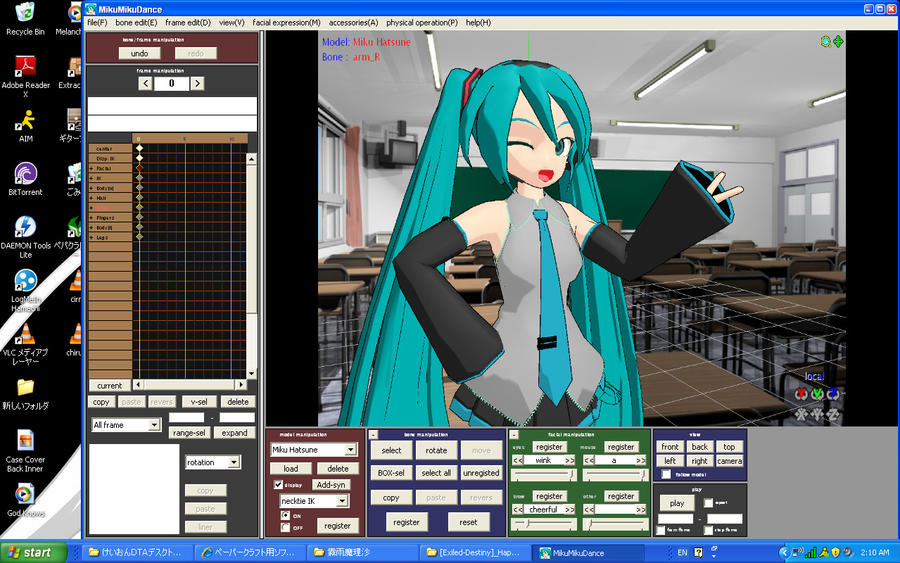This screenshot has width=900, height=563.
Task: Open Case Cover Back Inner file icon
Action: (x=25, y=451)
